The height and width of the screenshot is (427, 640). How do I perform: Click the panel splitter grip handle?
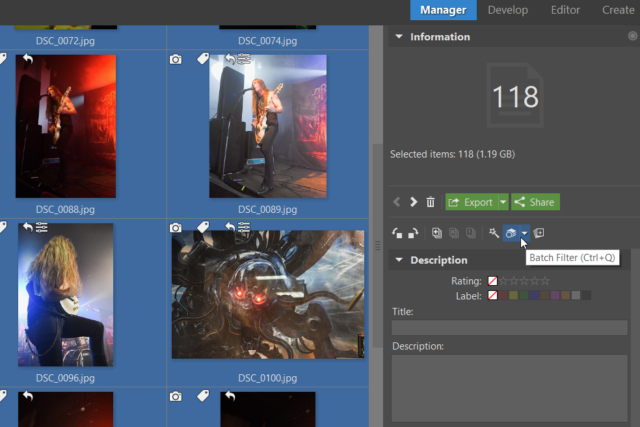pos(378,245)
